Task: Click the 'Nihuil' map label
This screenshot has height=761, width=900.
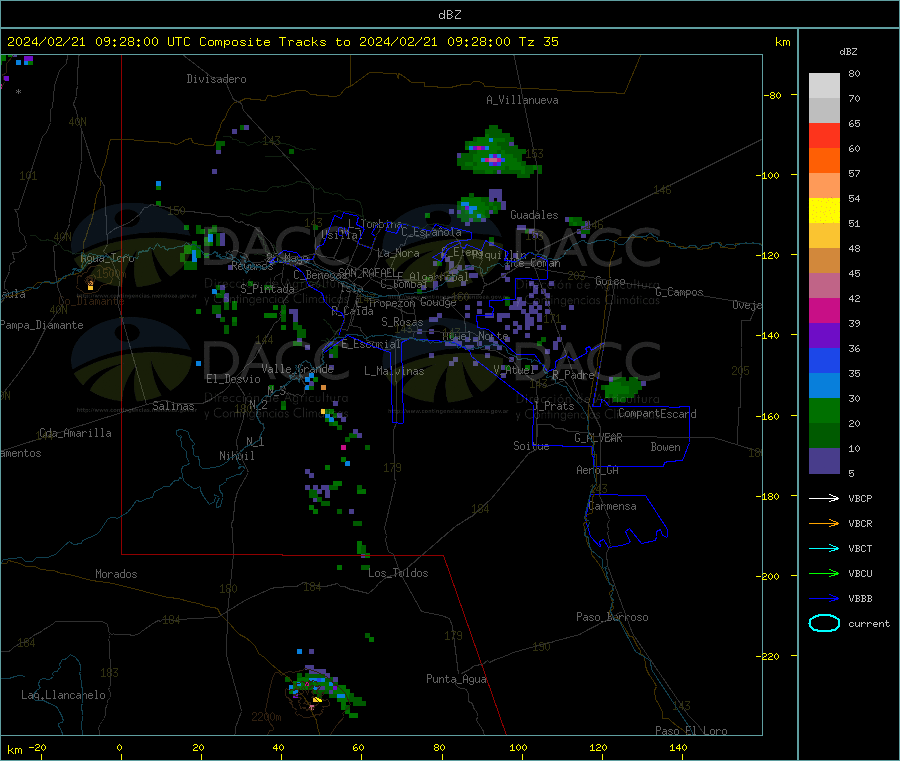Action: (236, 456)
